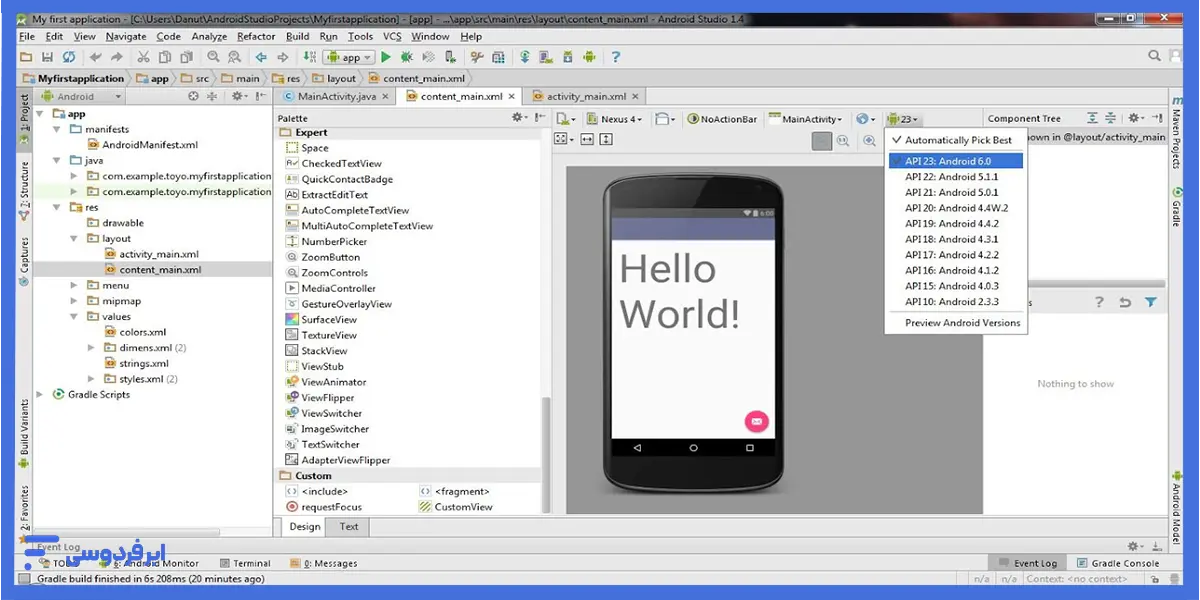
Task: Collapse the manifests folder in project tree
Action: click(58, 129)
